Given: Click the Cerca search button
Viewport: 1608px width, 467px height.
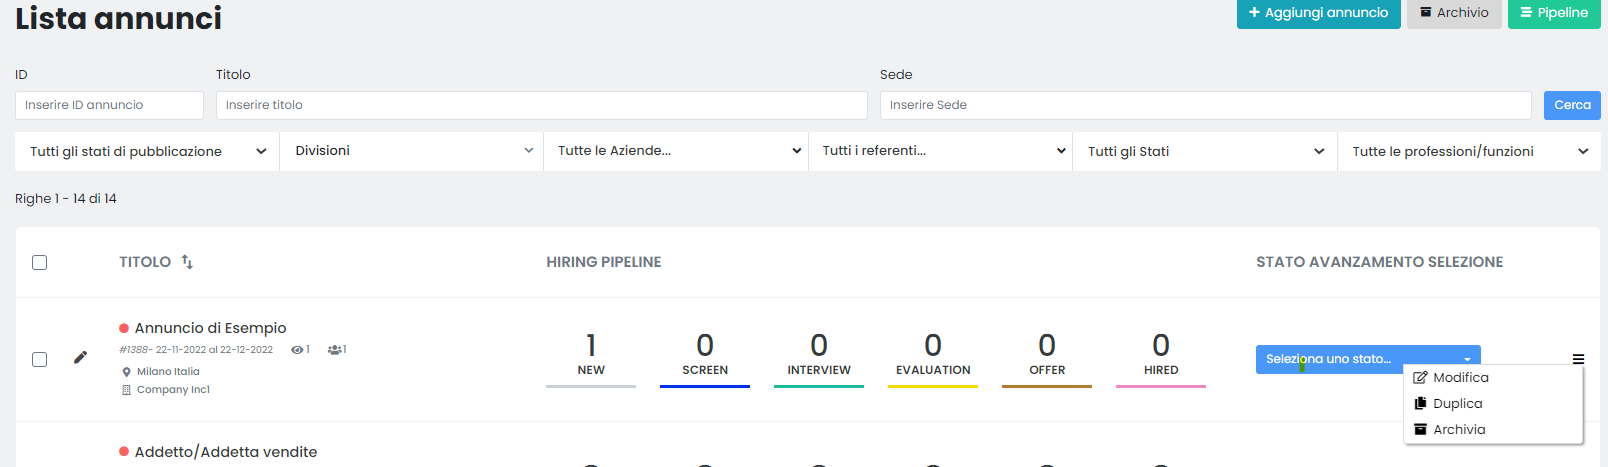Looking at the screenshot, I should (x=1571, y=105).
